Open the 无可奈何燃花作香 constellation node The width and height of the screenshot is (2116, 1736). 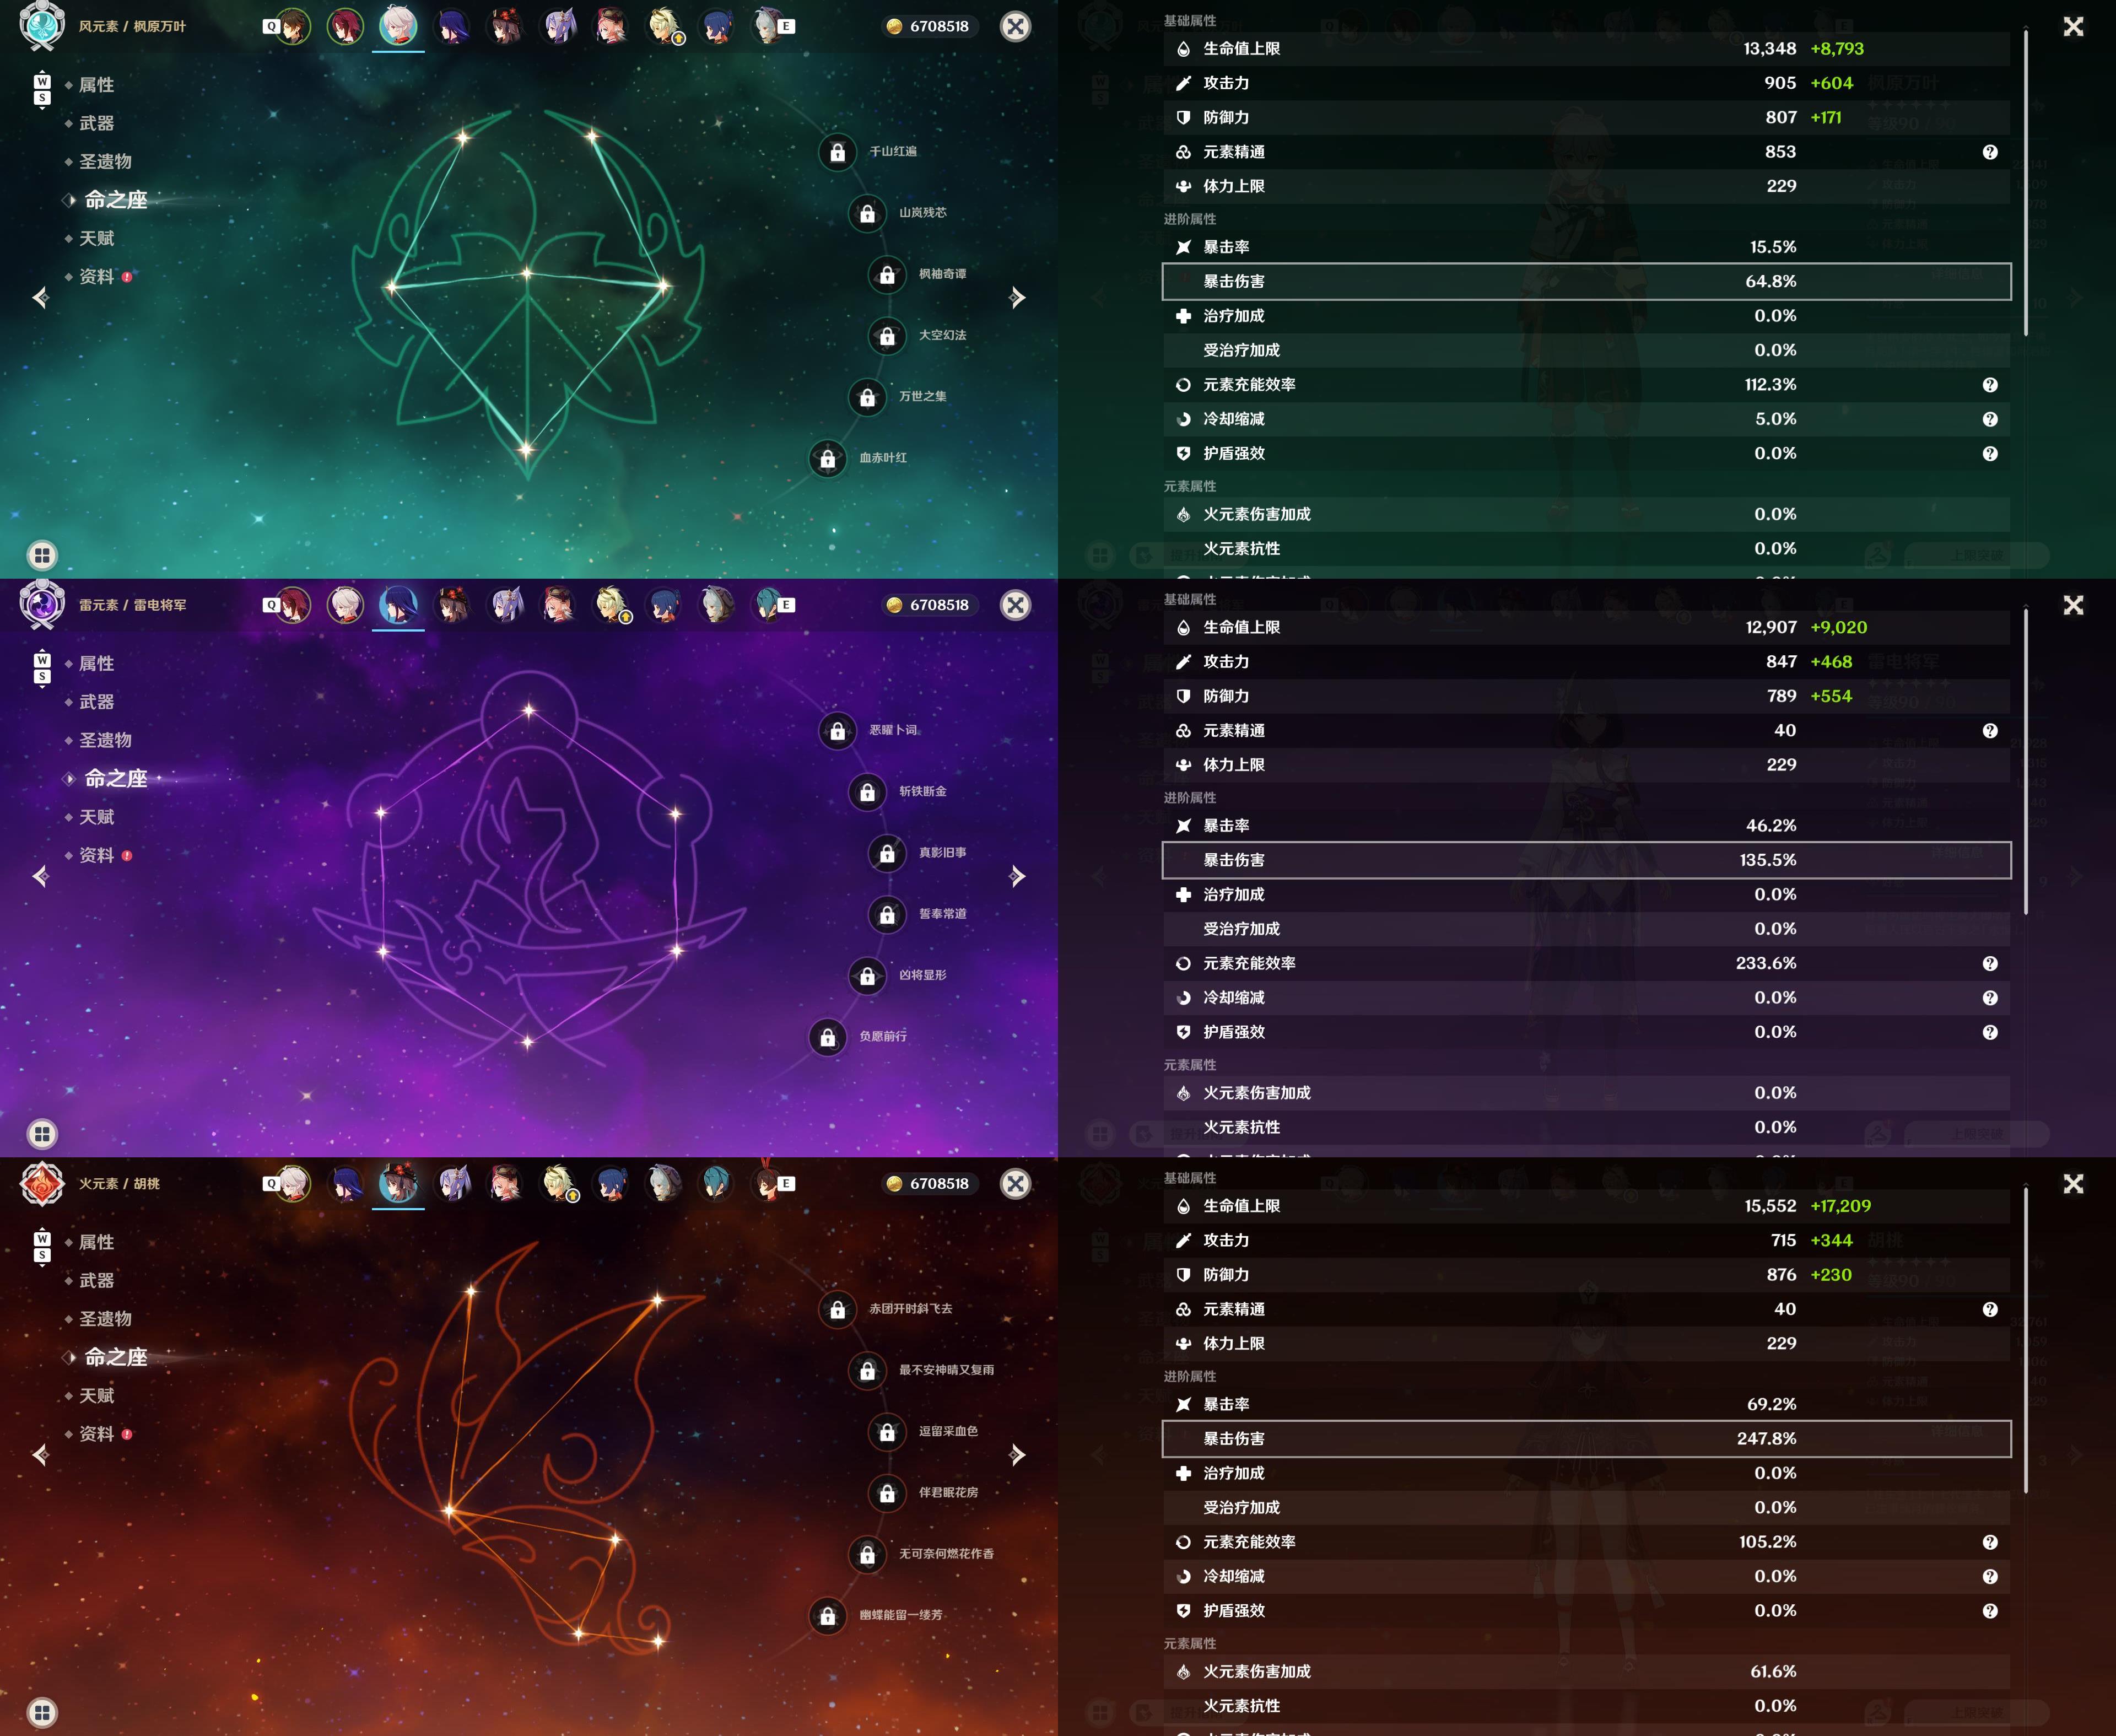[x=867, y=1554]
